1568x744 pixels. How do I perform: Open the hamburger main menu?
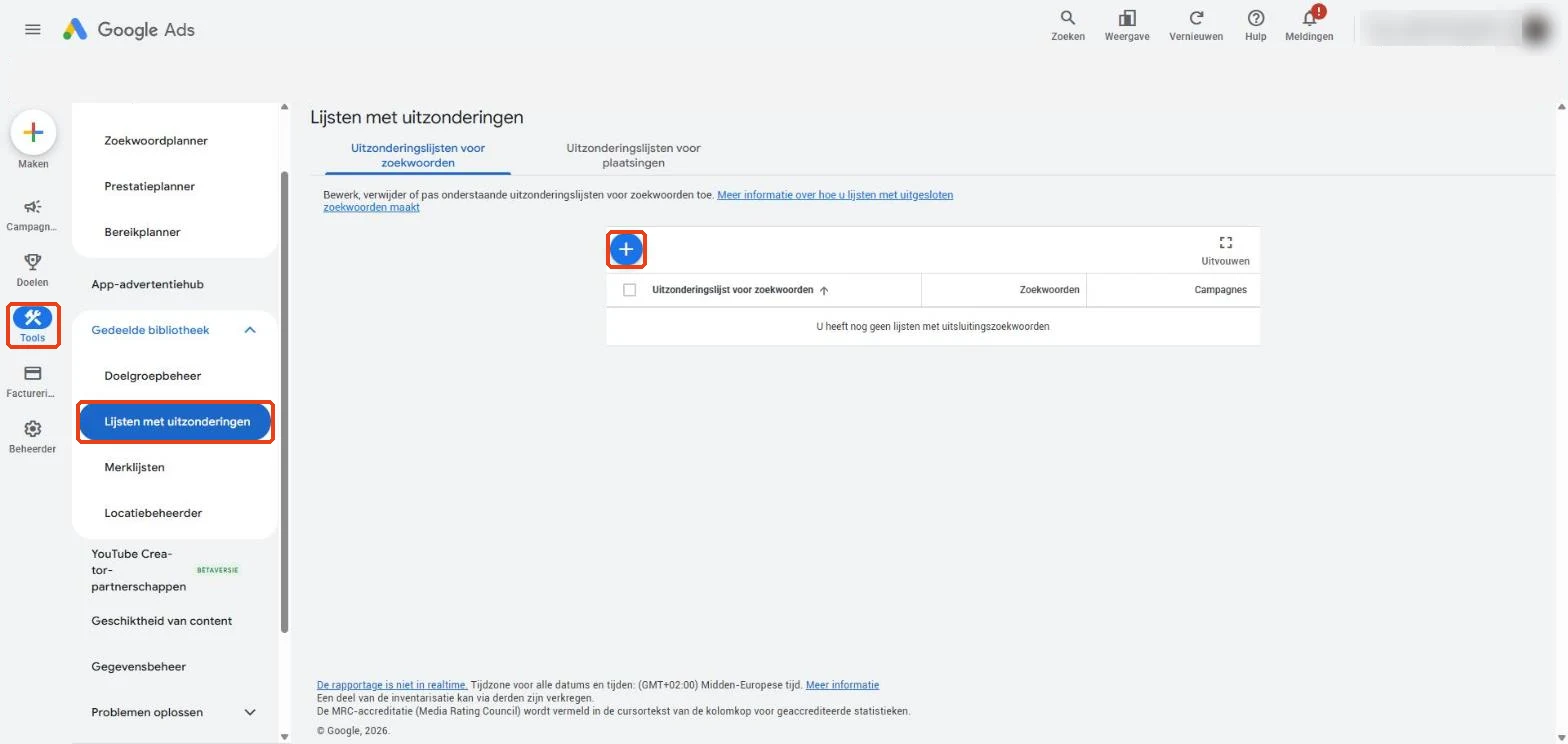click(x=33, y=29)
